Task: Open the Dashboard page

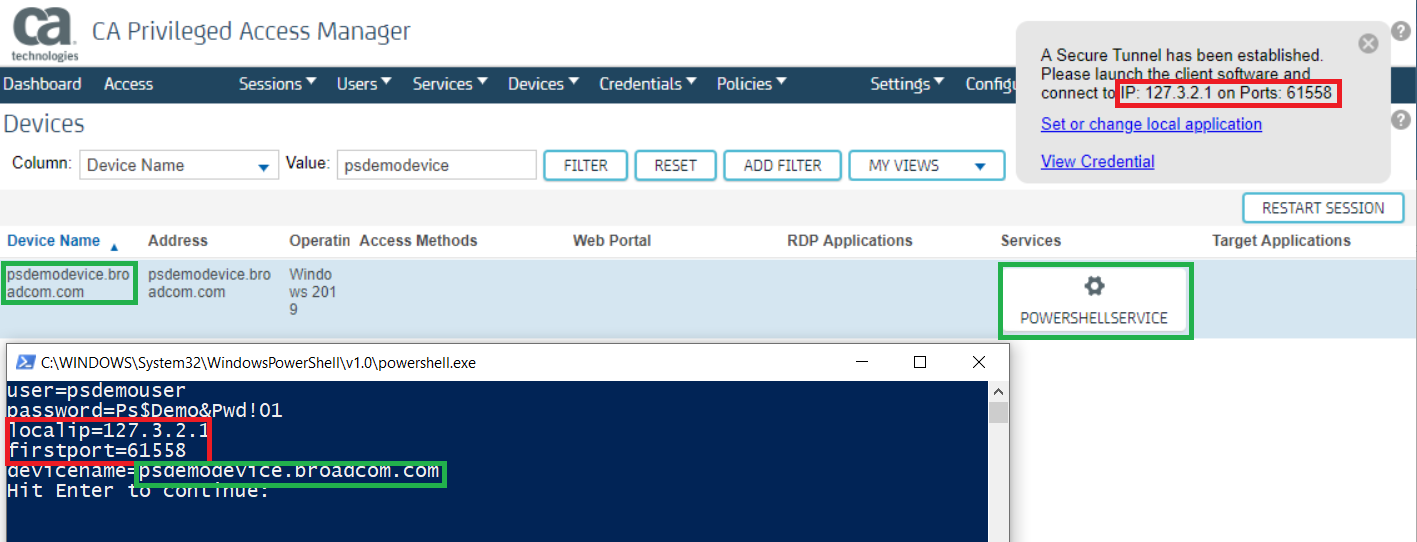Action: [42, 84]
